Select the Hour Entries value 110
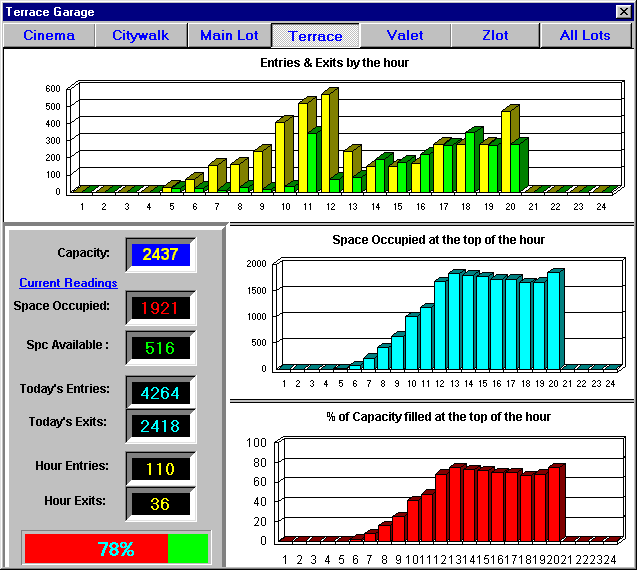This screenshot has height=570, width=637. click(x=161, y=469)
